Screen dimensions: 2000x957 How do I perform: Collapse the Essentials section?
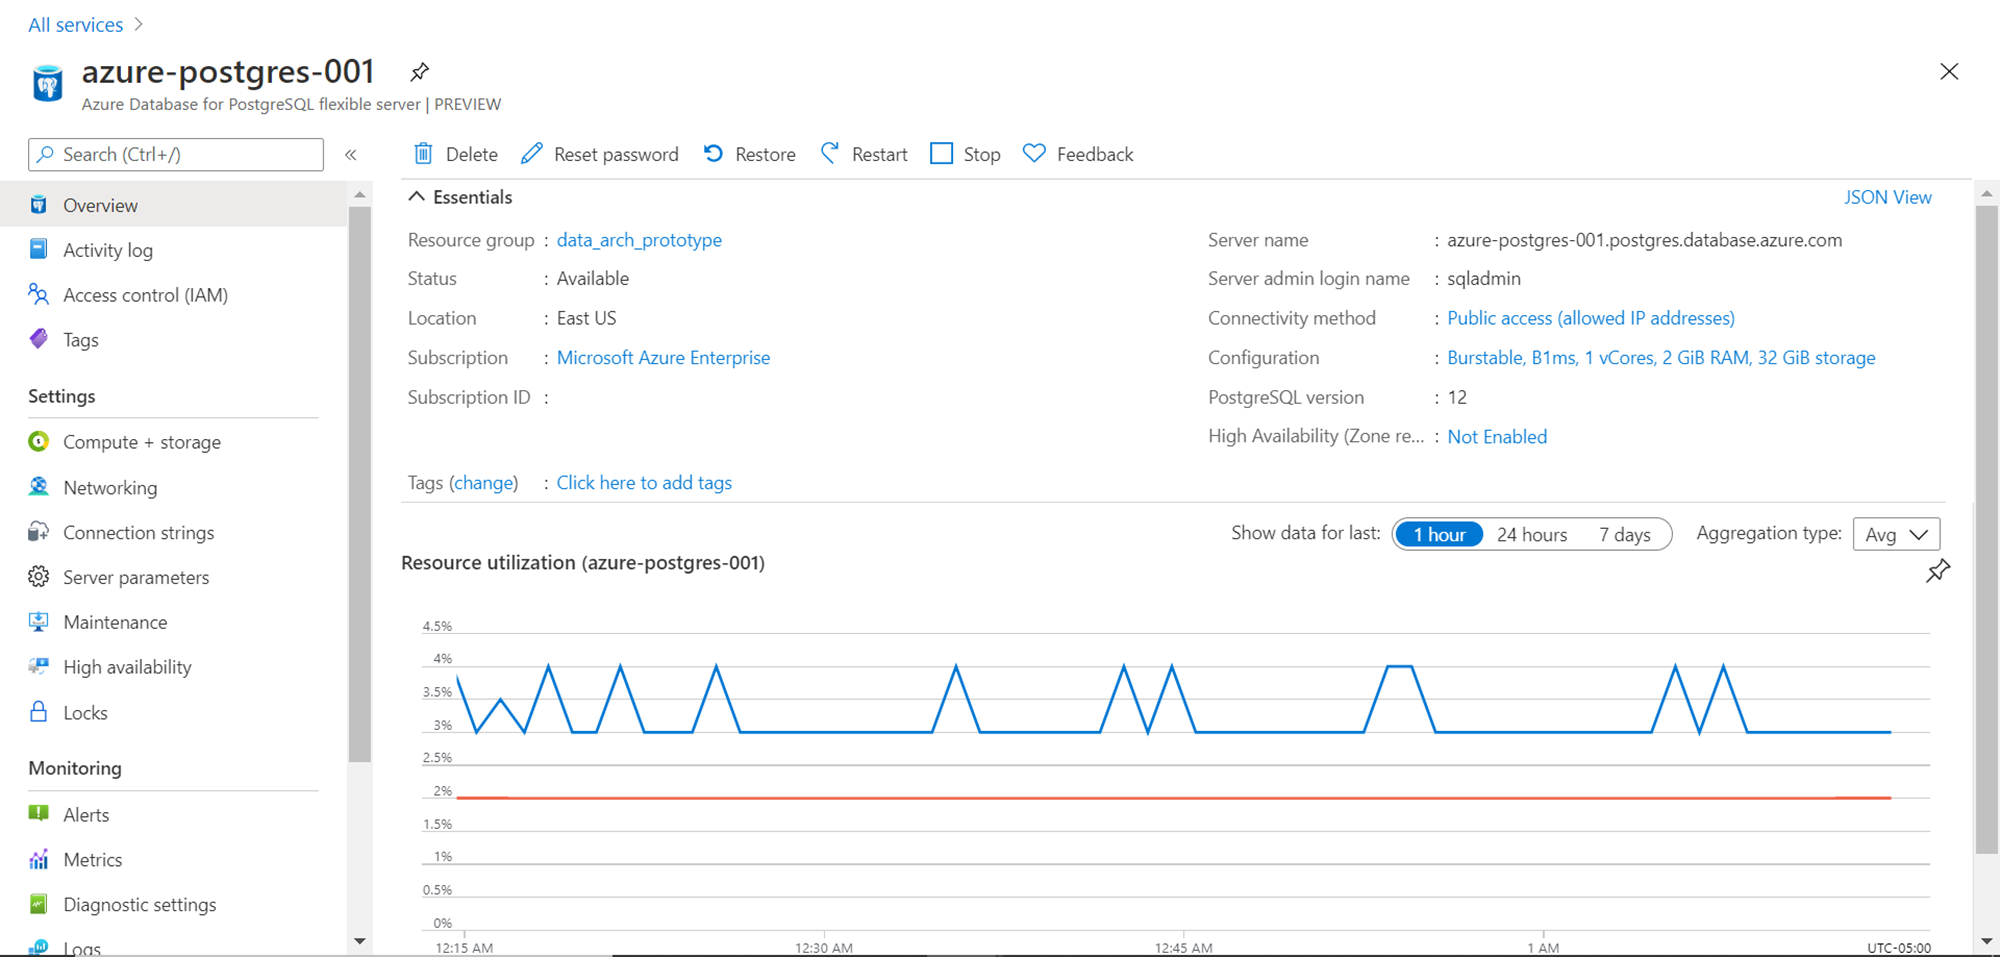click(x=417, y=196)
